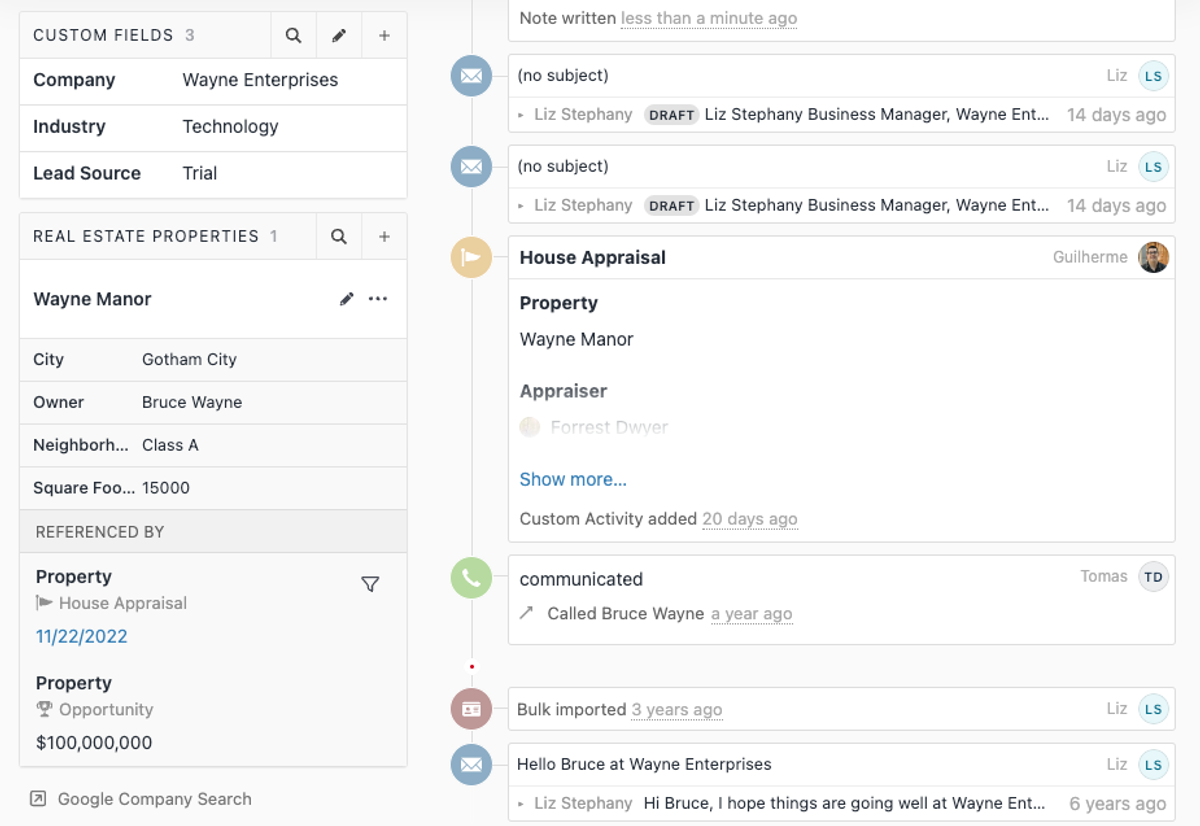Click the House Appraisal flag timeline icon
The width and height of the screenshot is (1200, 826).
coord(471,257)
